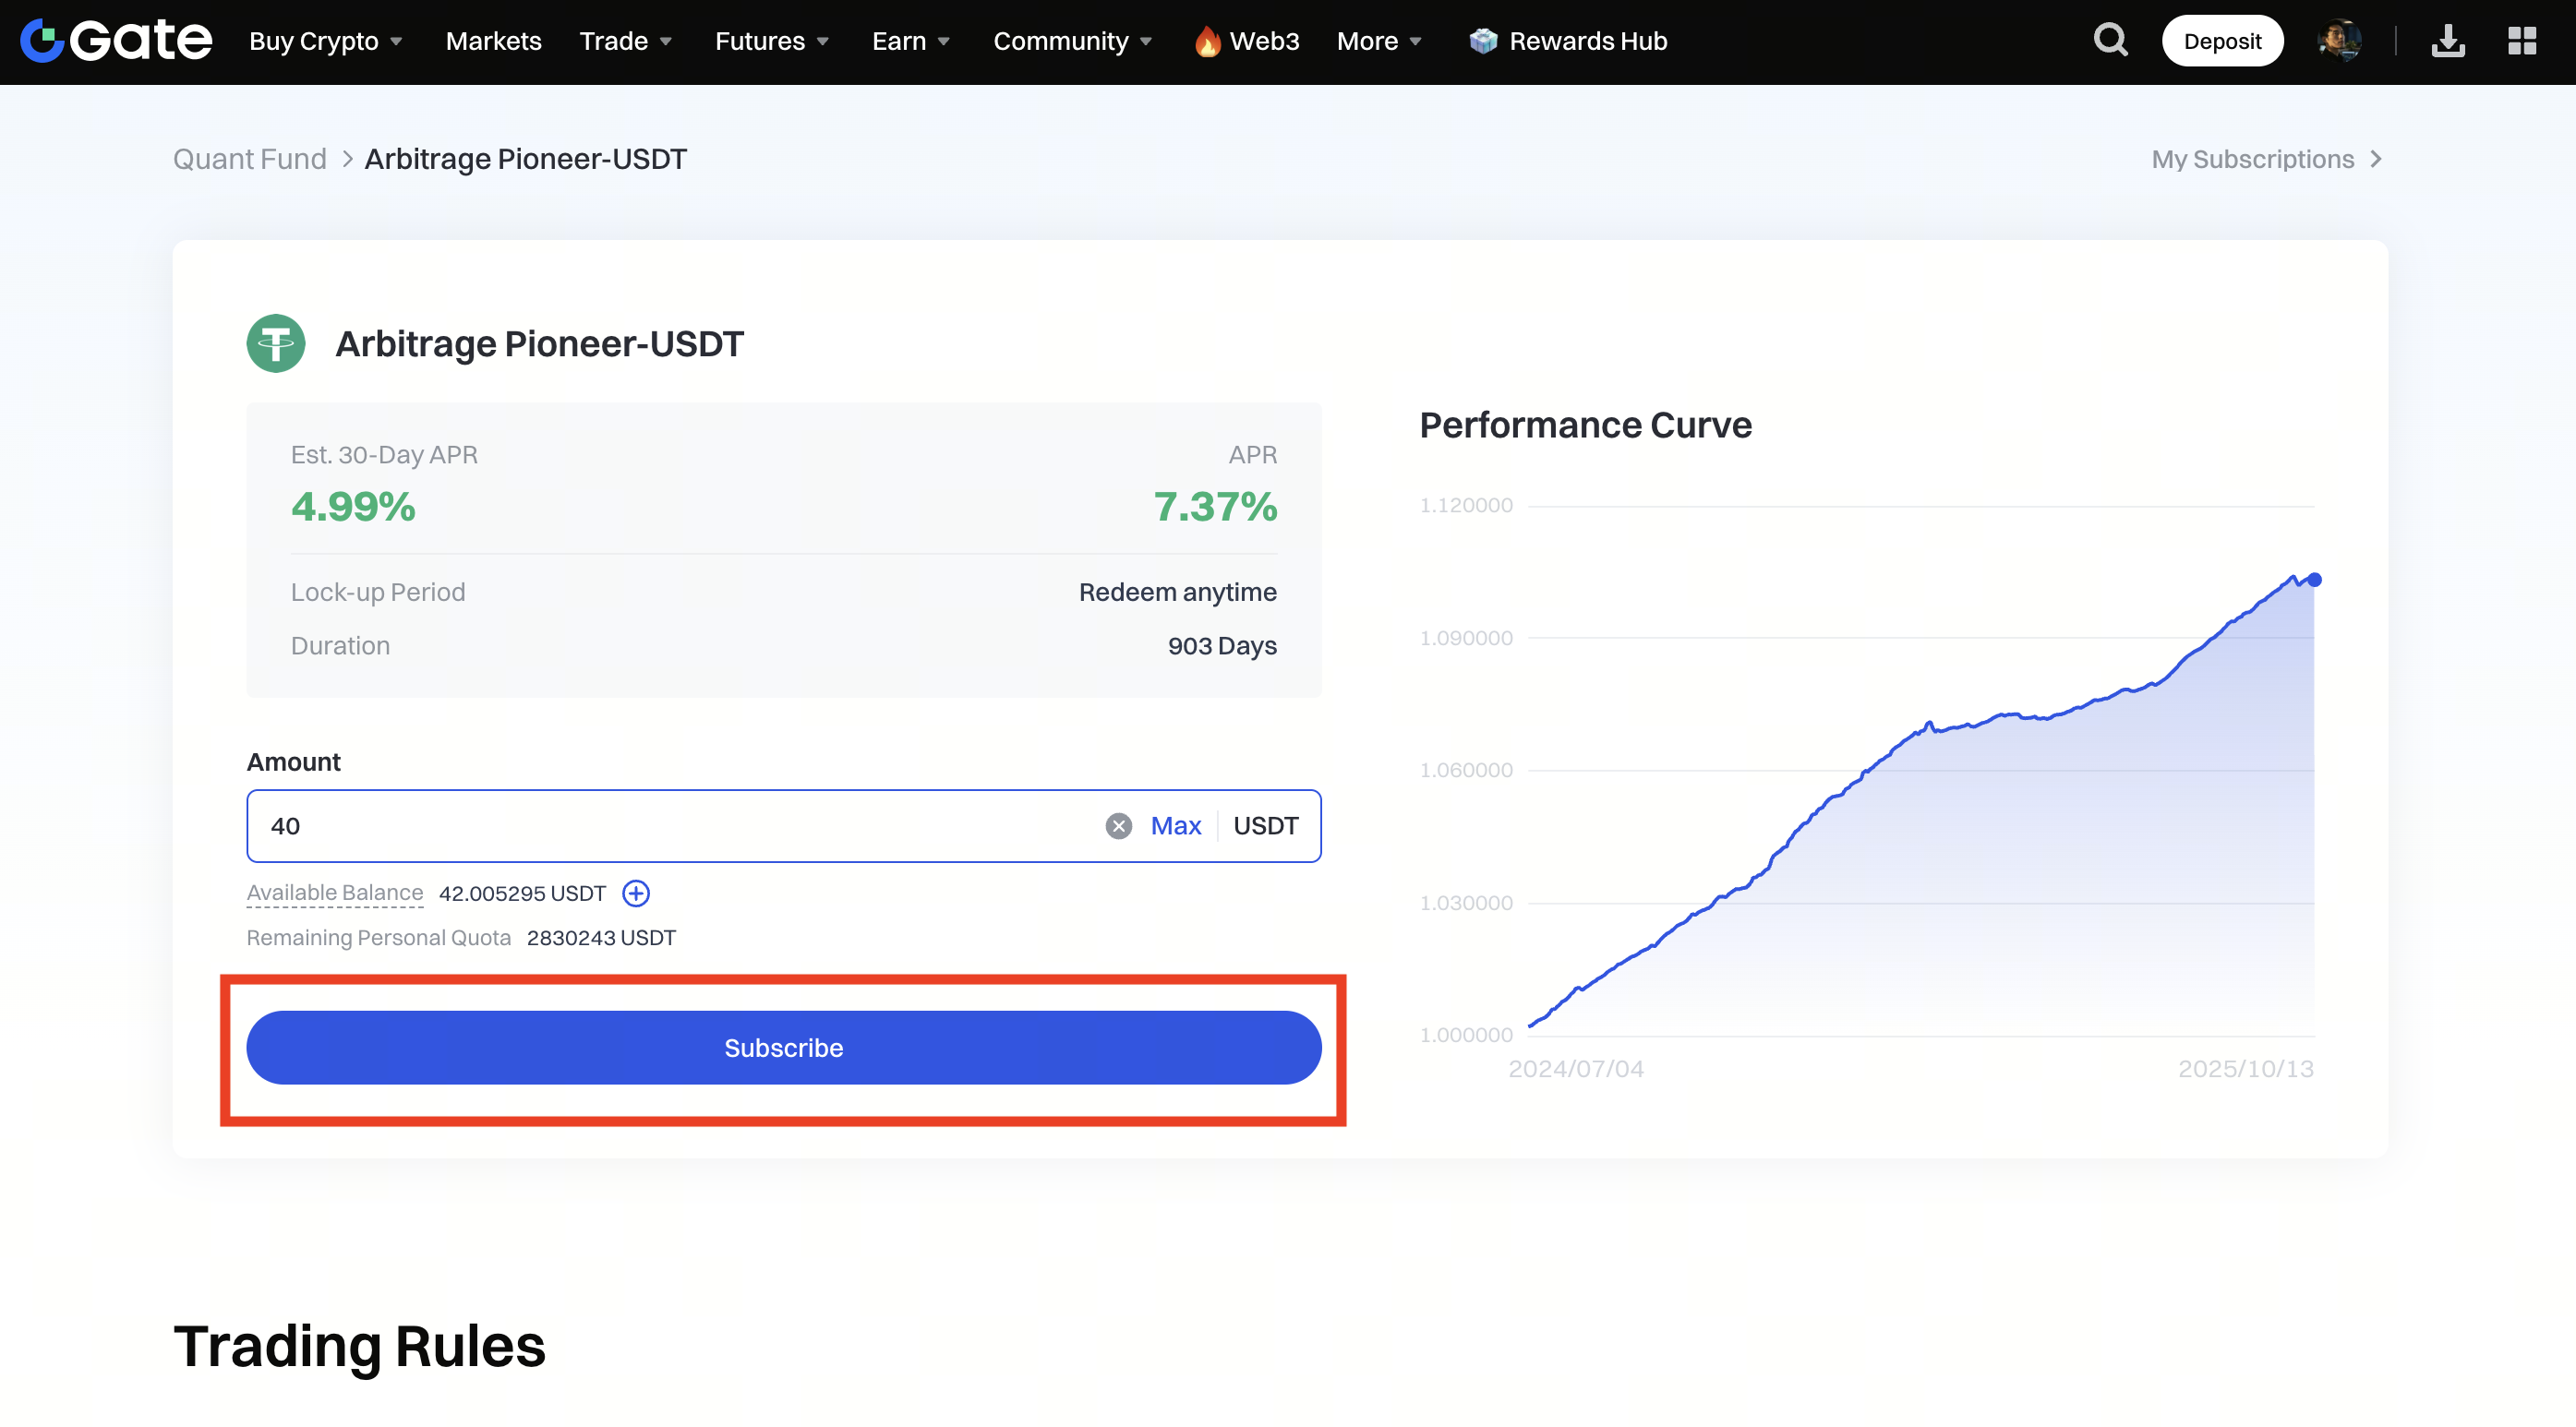Viewport: 2576px width, 1427px height.
Task: Click the Subscribe button
Action: pos(783,1048)
